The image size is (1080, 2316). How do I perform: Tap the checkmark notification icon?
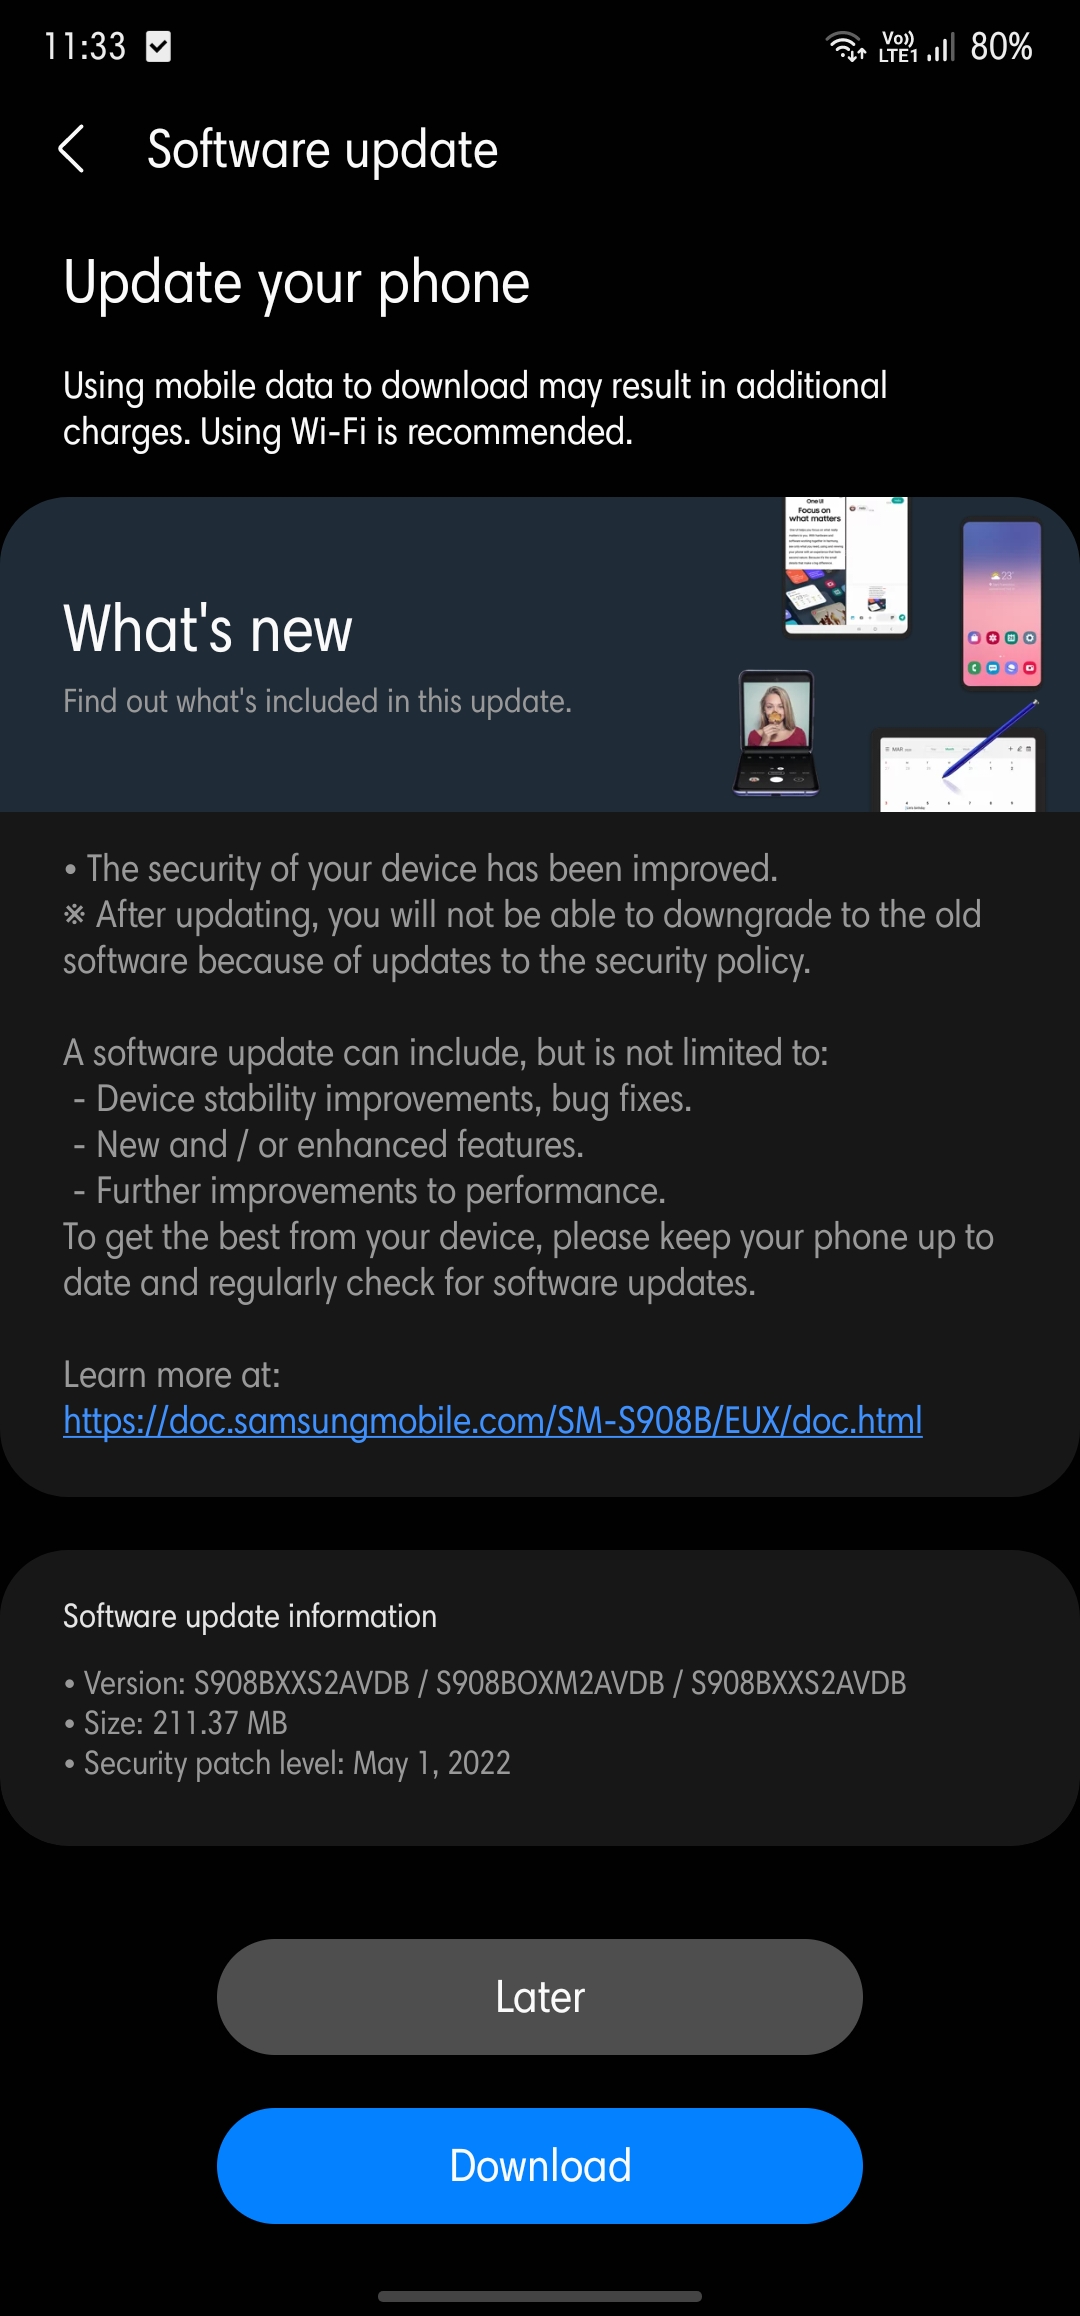point(158,46)
